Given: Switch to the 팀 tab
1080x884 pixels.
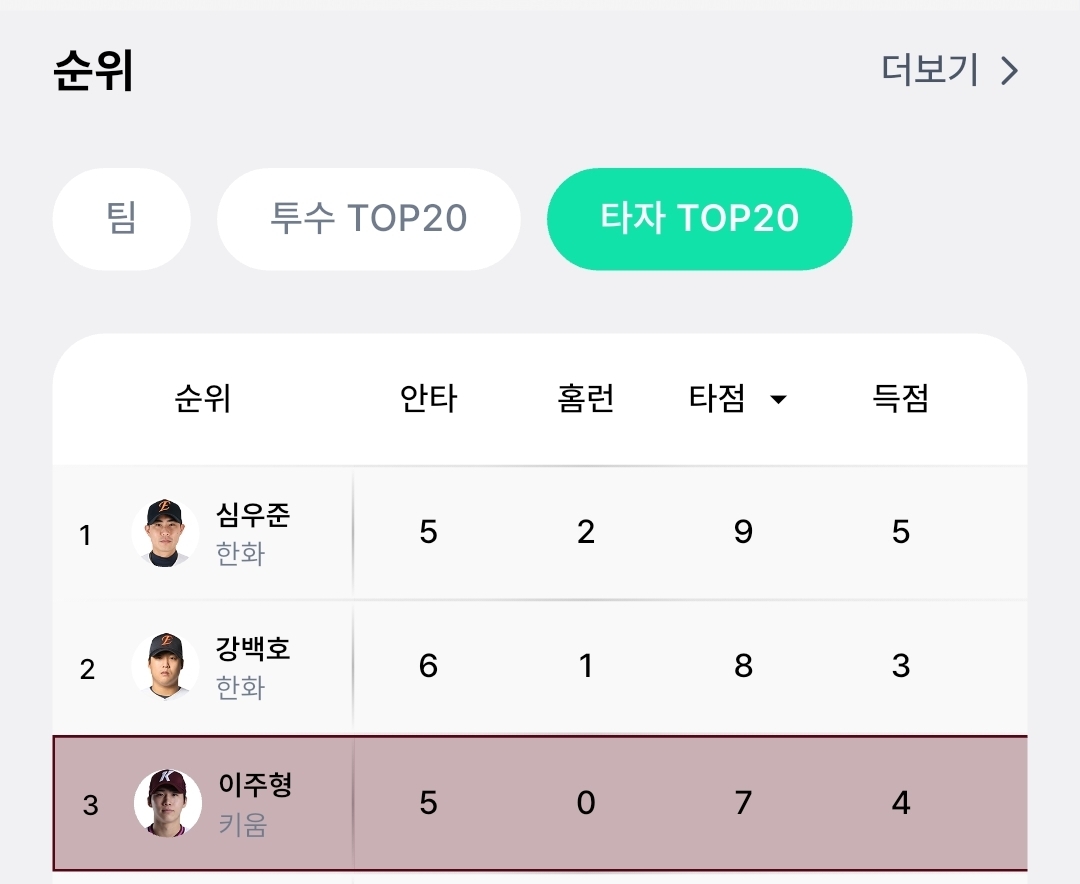Looking at the screenshot, I should (x=121, y=219).
